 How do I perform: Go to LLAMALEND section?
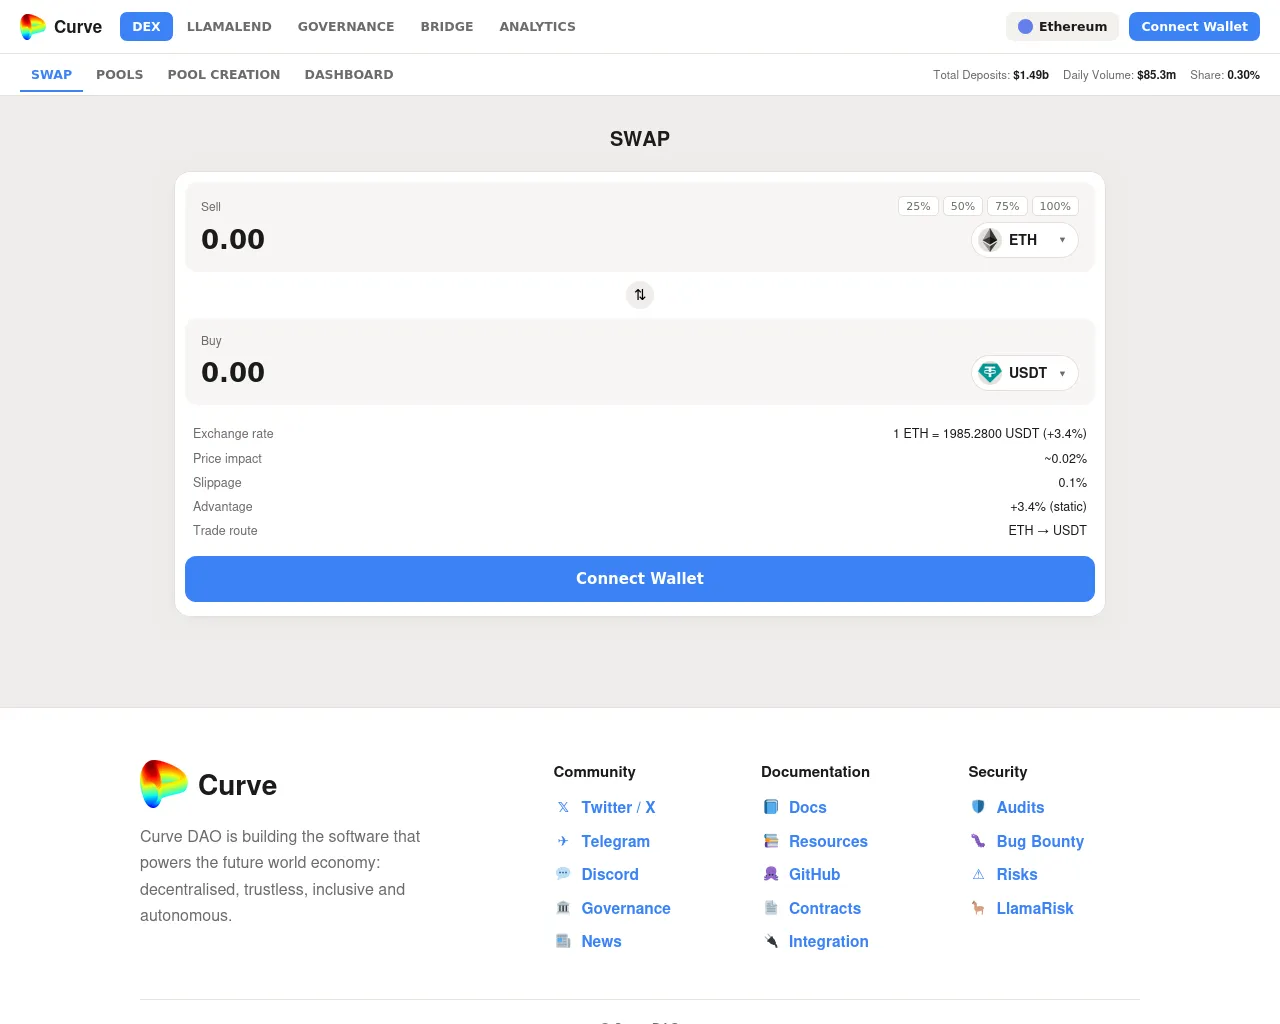pyautogui.click(x=229, y=27)
